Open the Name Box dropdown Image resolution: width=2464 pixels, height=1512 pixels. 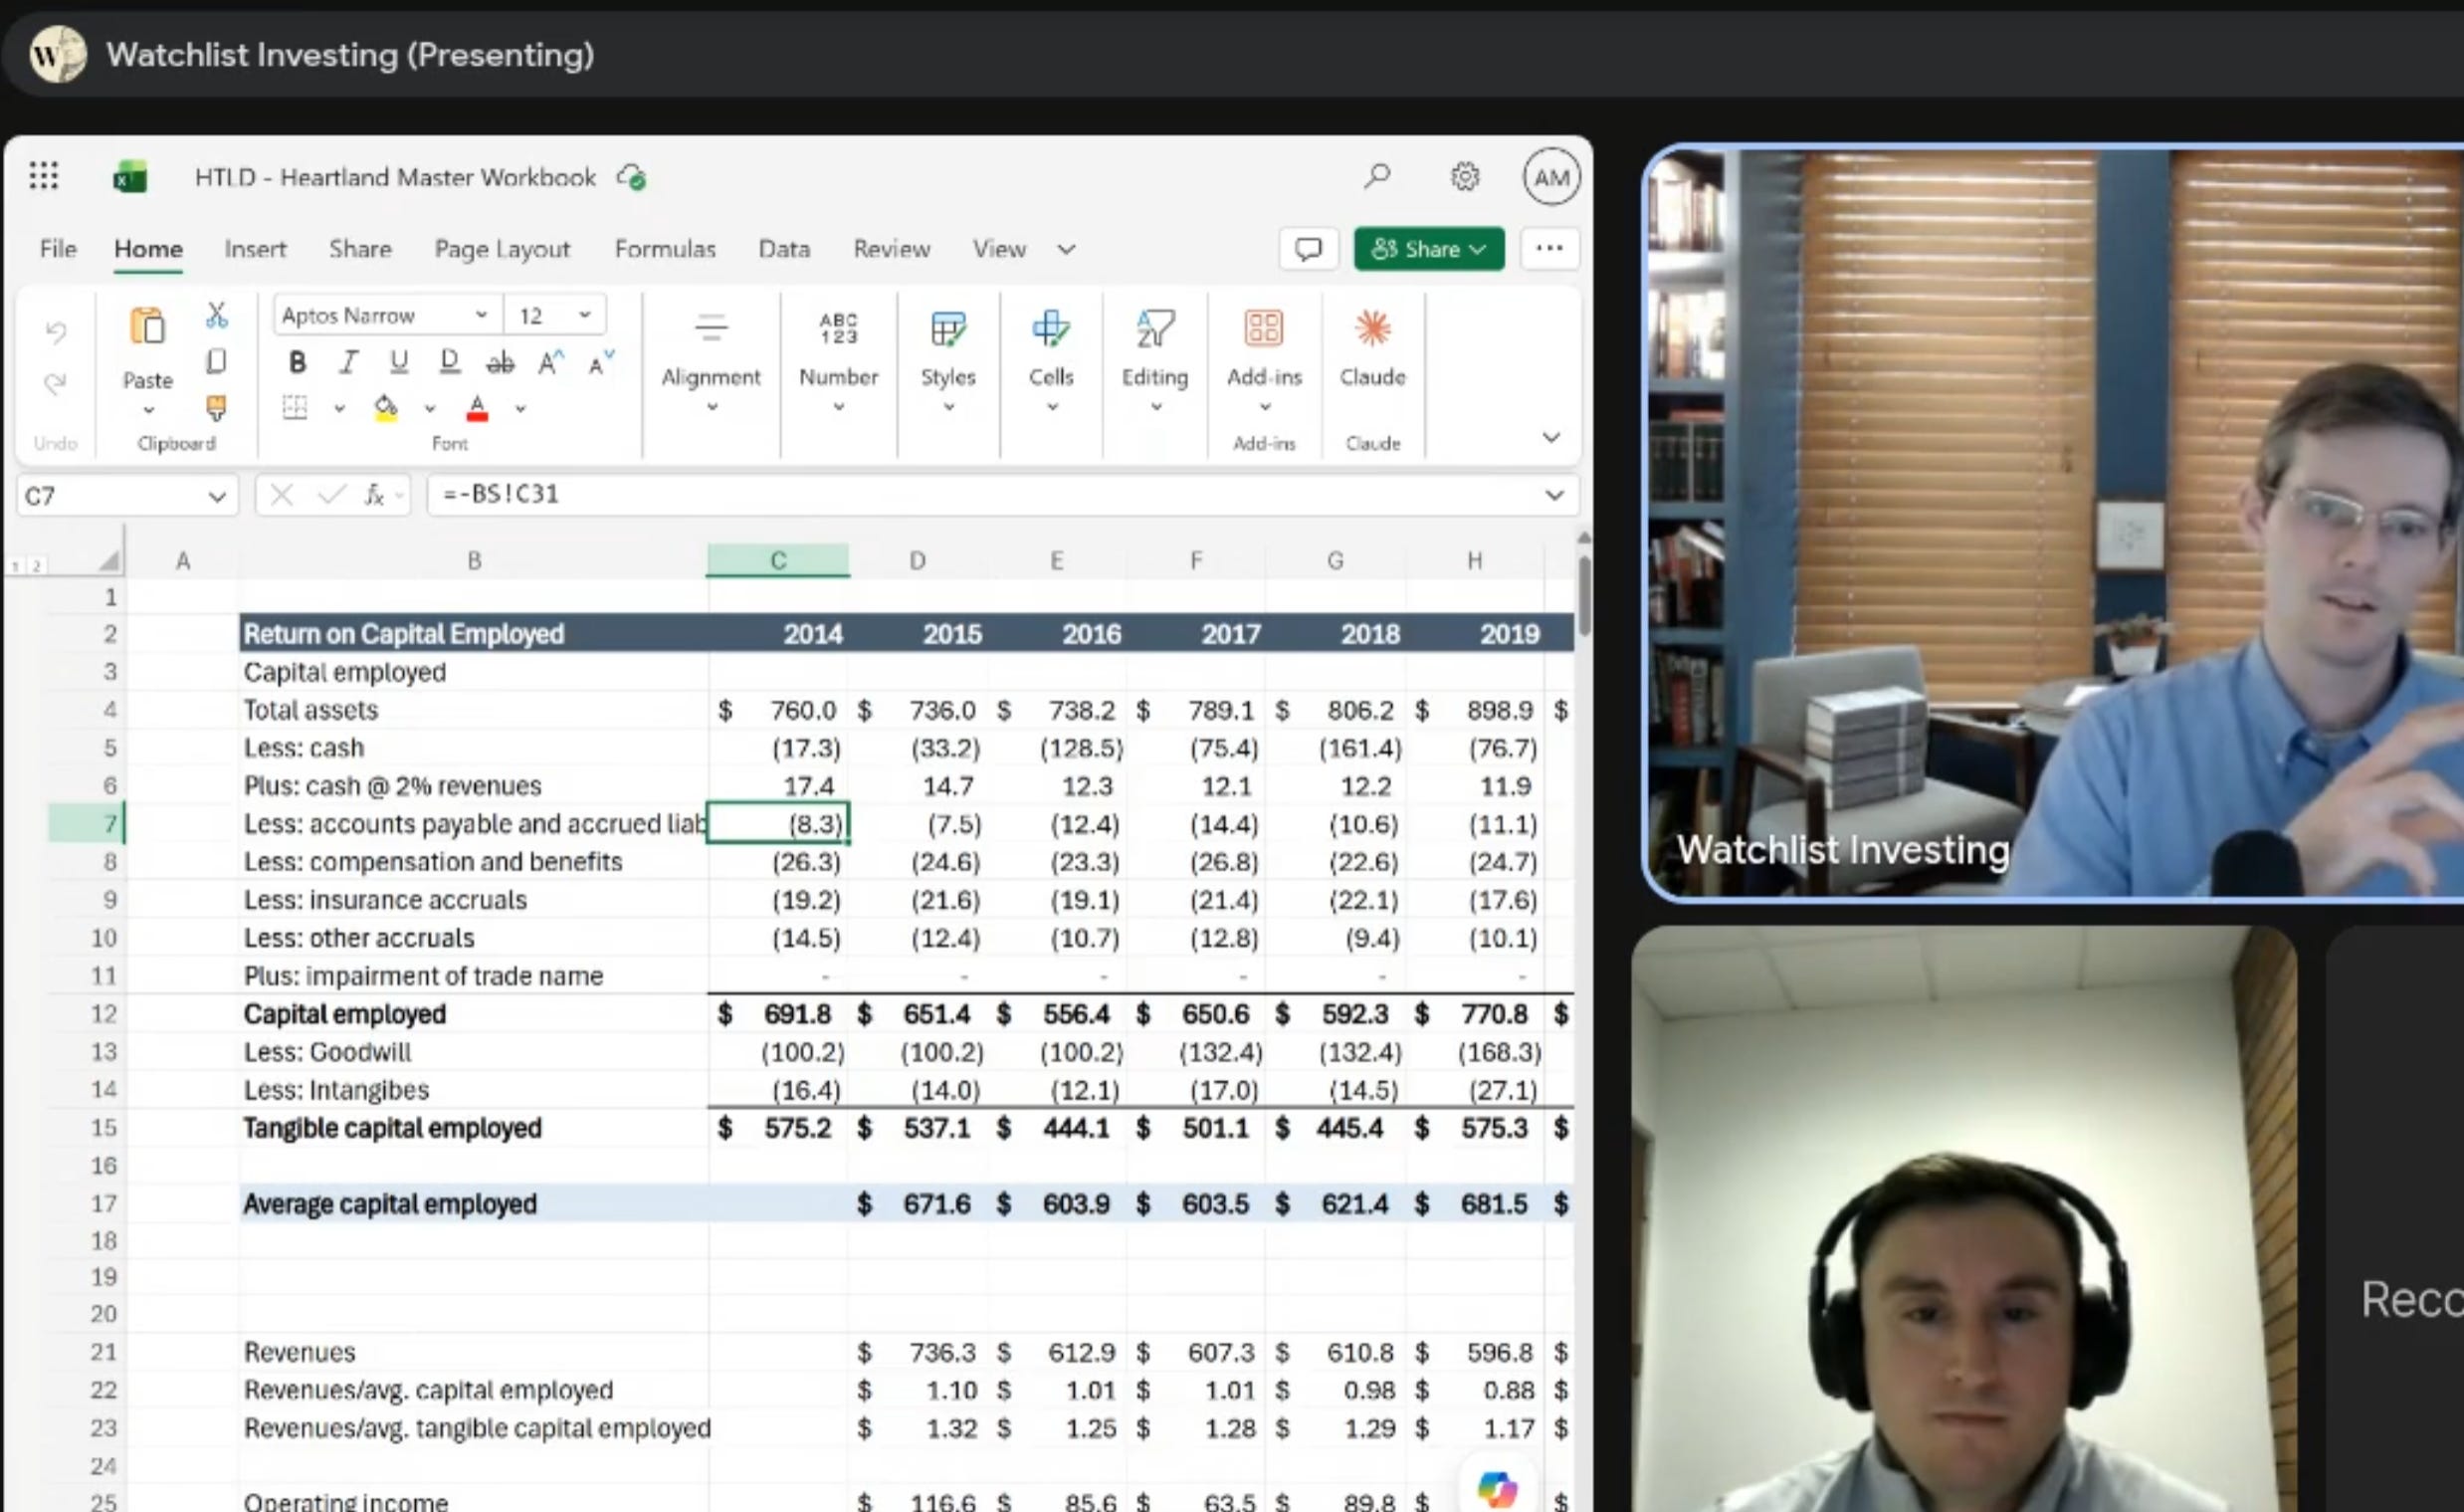(217, 496)
